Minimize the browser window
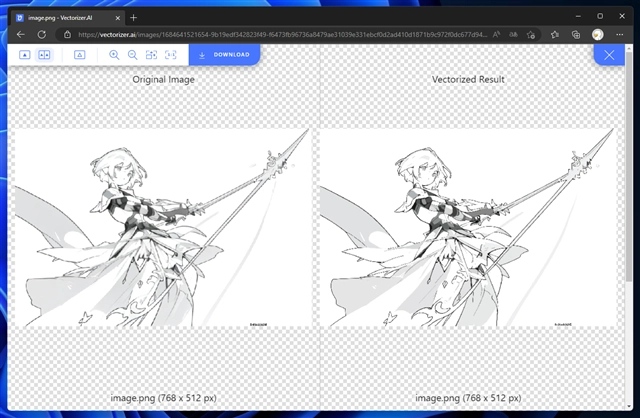 click(x=578, y=16)
